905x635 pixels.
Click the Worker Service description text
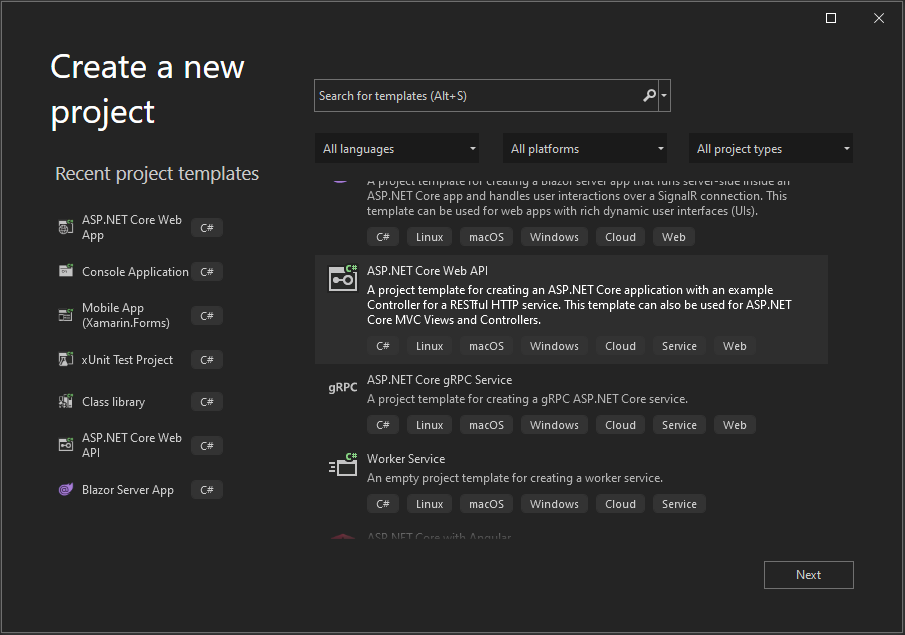515,478
